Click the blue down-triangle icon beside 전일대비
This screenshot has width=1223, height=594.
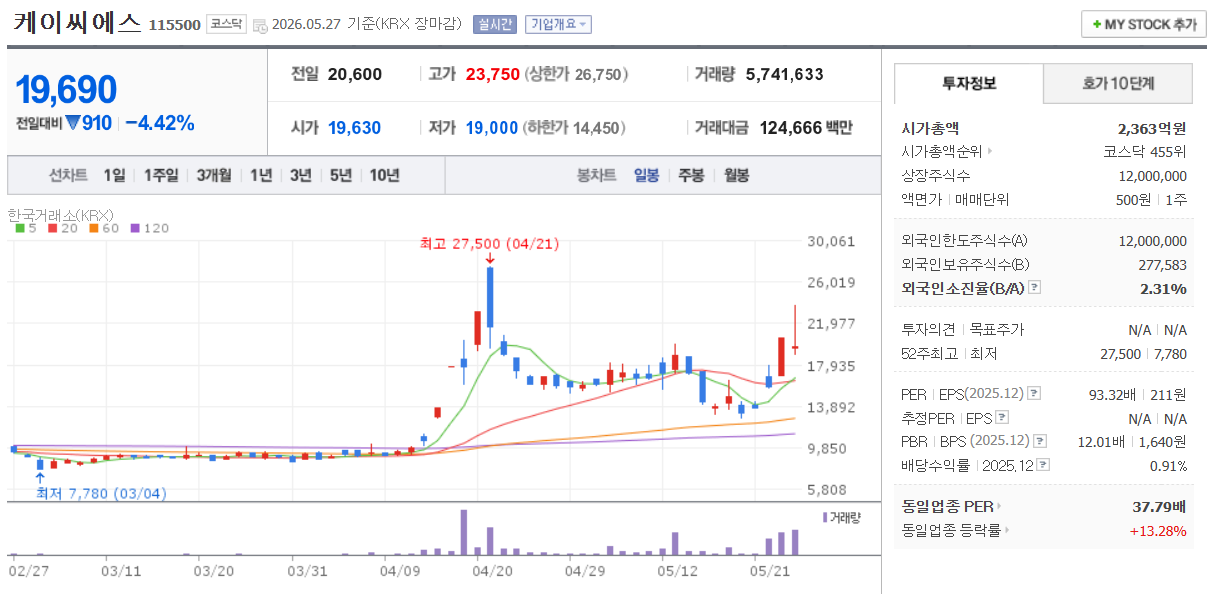tap(72, 124)
